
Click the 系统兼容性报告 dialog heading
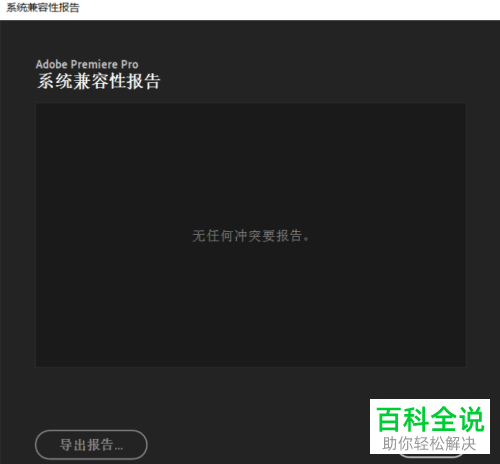(x=99, y=81)
